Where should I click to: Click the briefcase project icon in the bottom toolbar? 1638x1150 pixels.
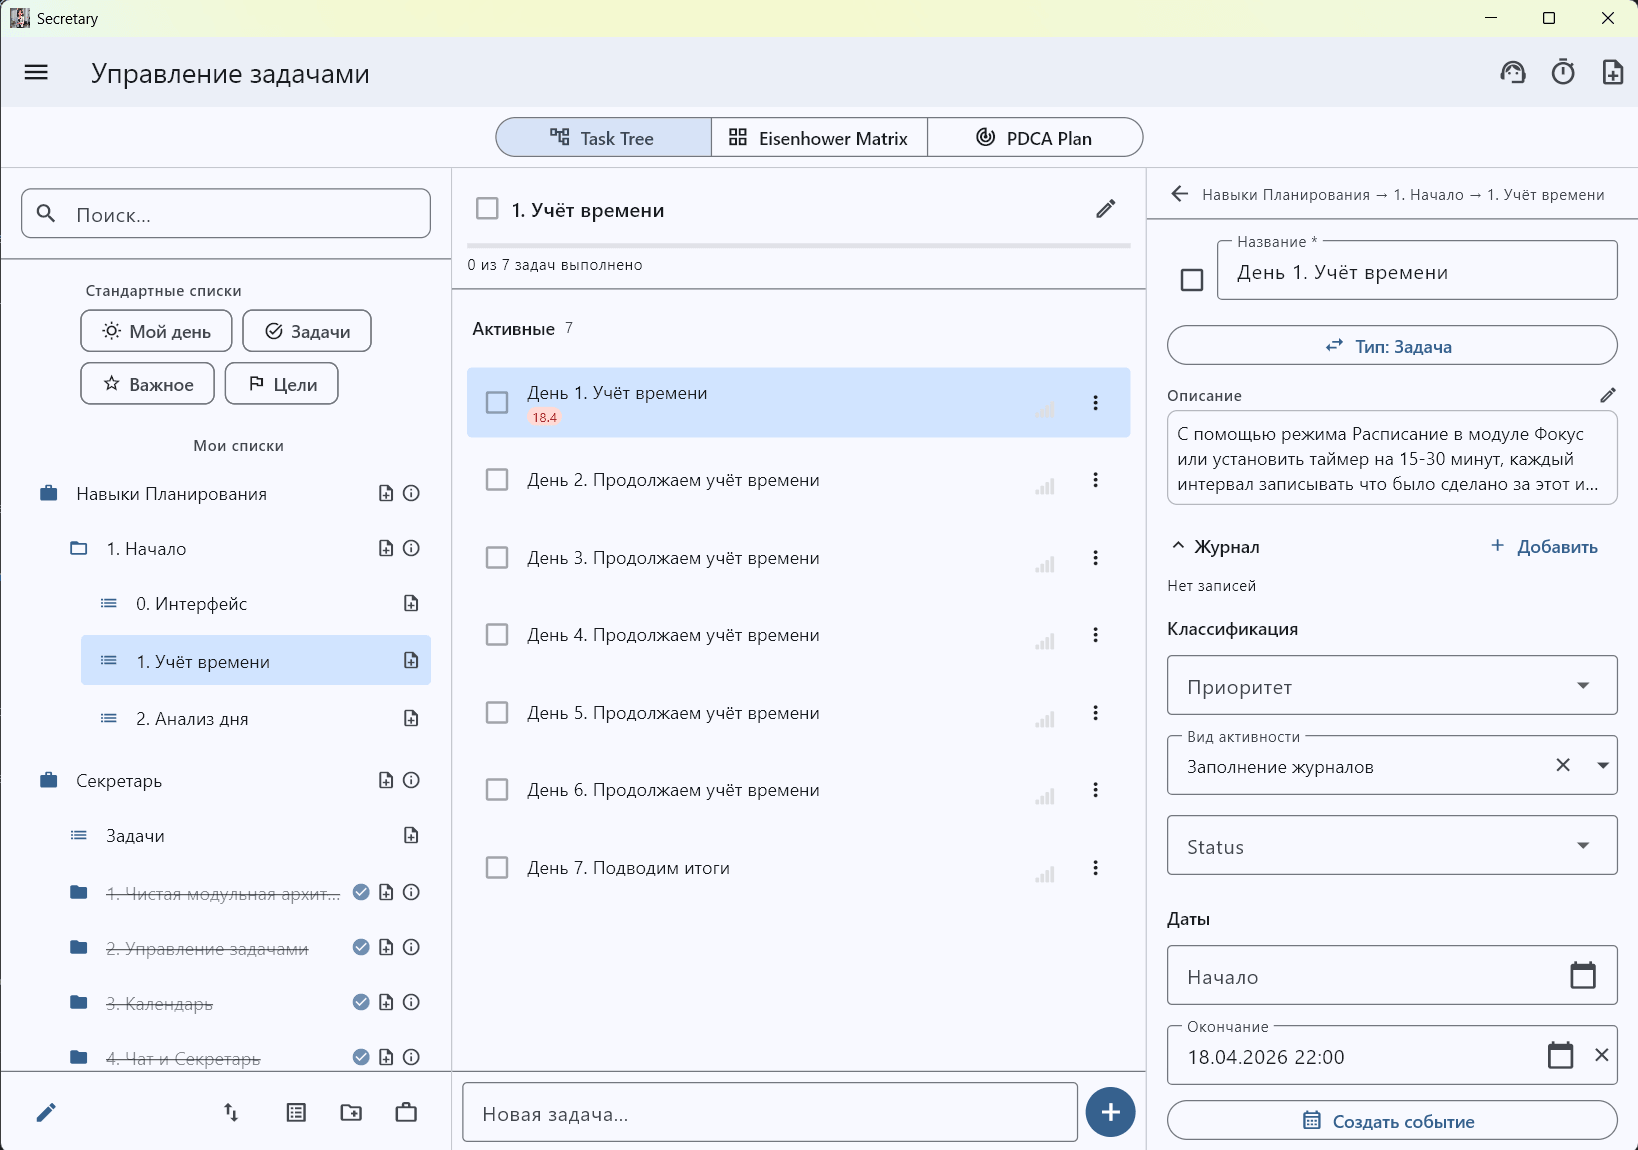(406, 1113)
